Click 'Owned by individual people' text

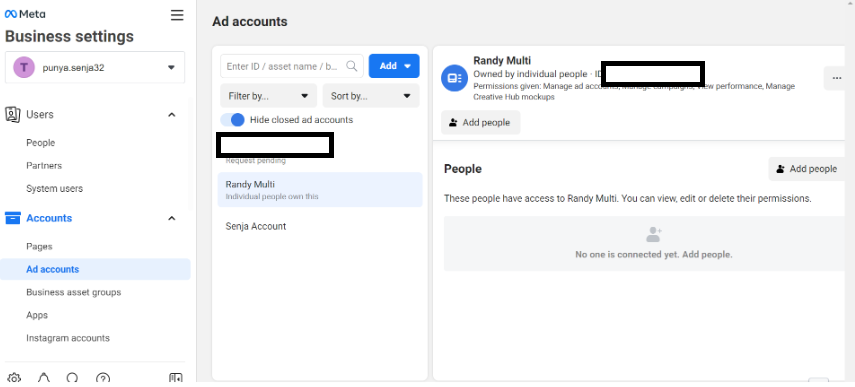(530, 74)
